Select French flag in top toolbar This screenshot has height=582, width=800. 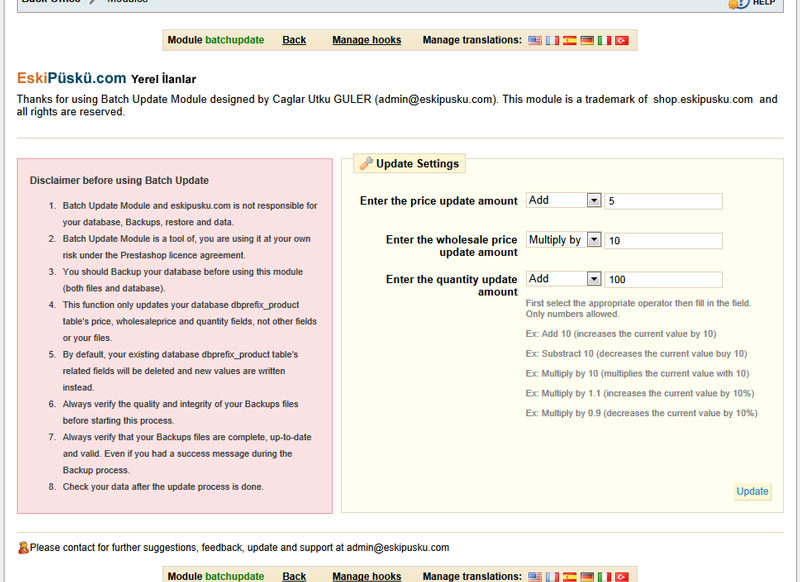552,40
